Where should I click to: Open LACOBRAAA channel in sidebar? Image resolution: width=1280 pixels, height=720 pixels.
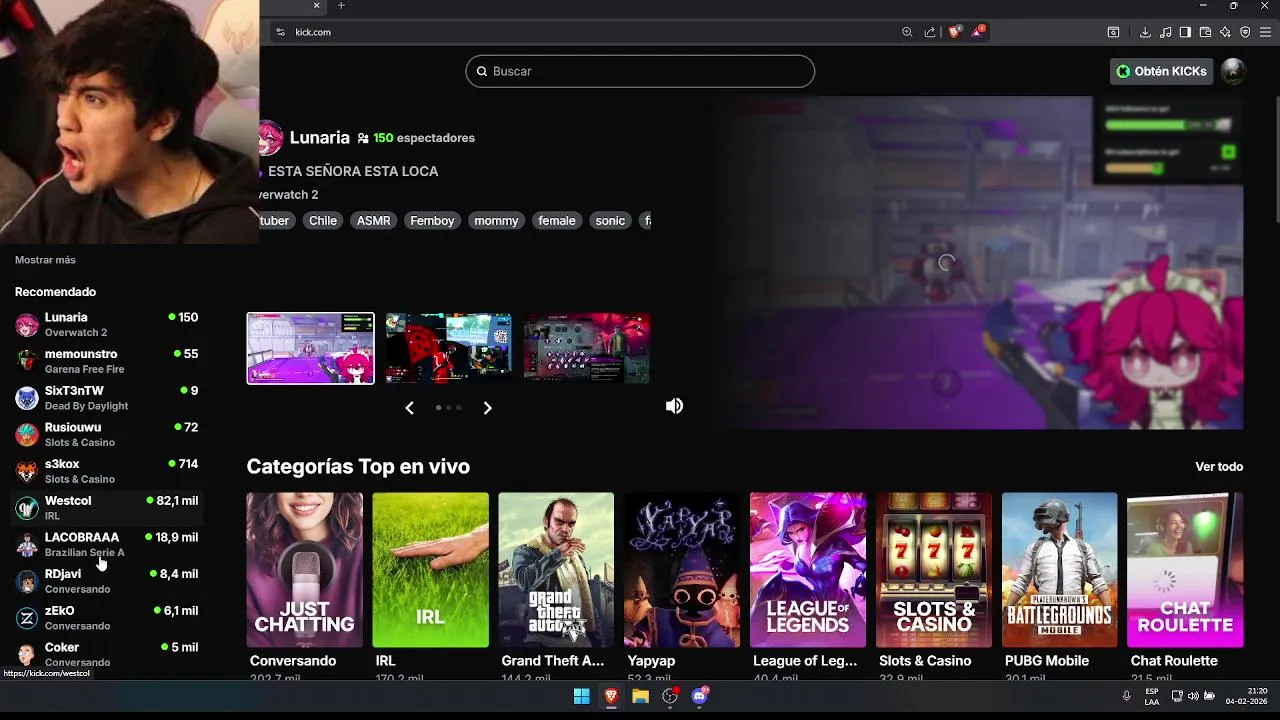click(x=107, y=545)
